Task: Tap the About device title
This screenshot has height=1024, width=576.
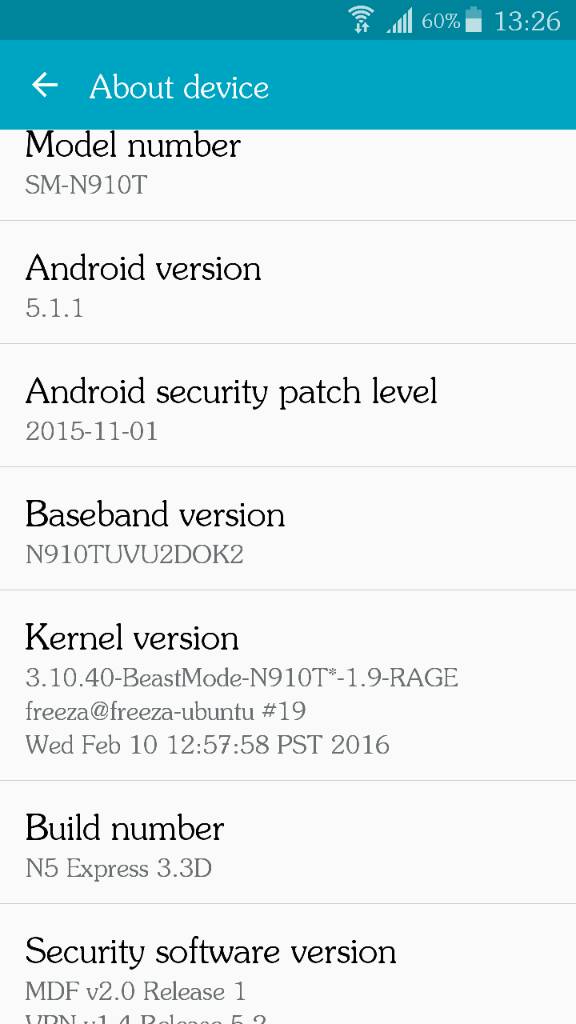Action: click(179, 87)
